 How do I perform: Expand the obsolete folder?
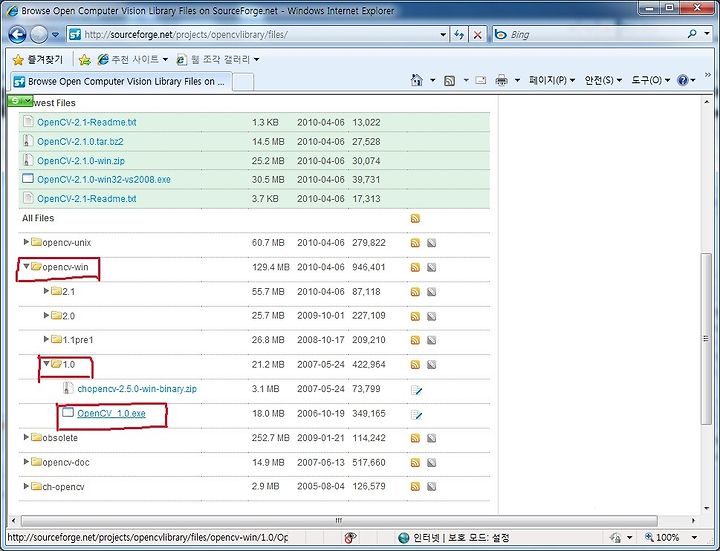point(26,437)
